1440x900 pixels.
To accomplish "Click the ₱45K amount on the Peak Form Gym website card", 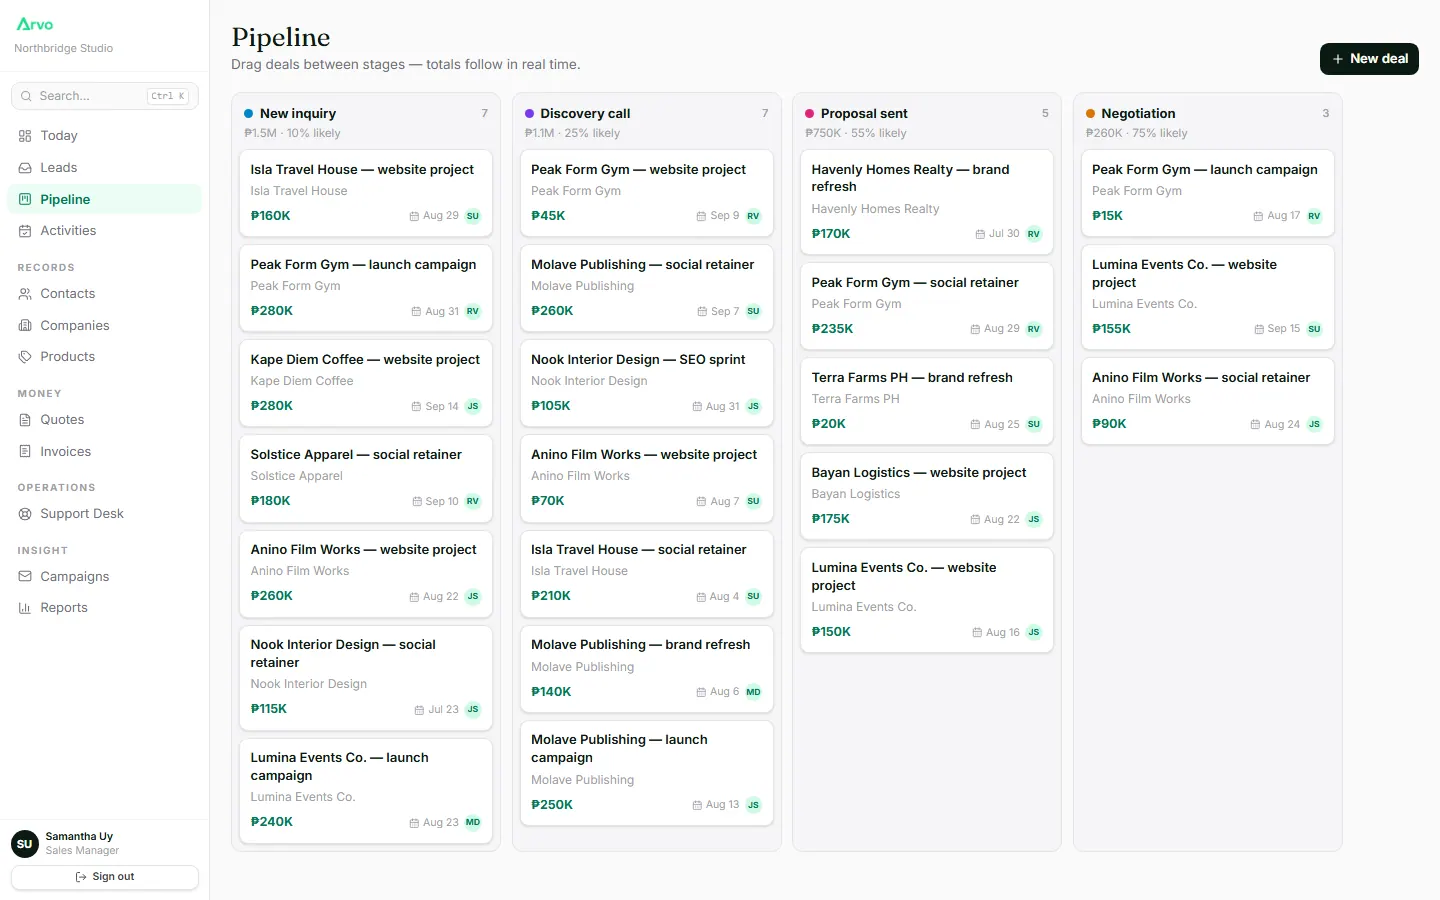I will tap(548, 216).
